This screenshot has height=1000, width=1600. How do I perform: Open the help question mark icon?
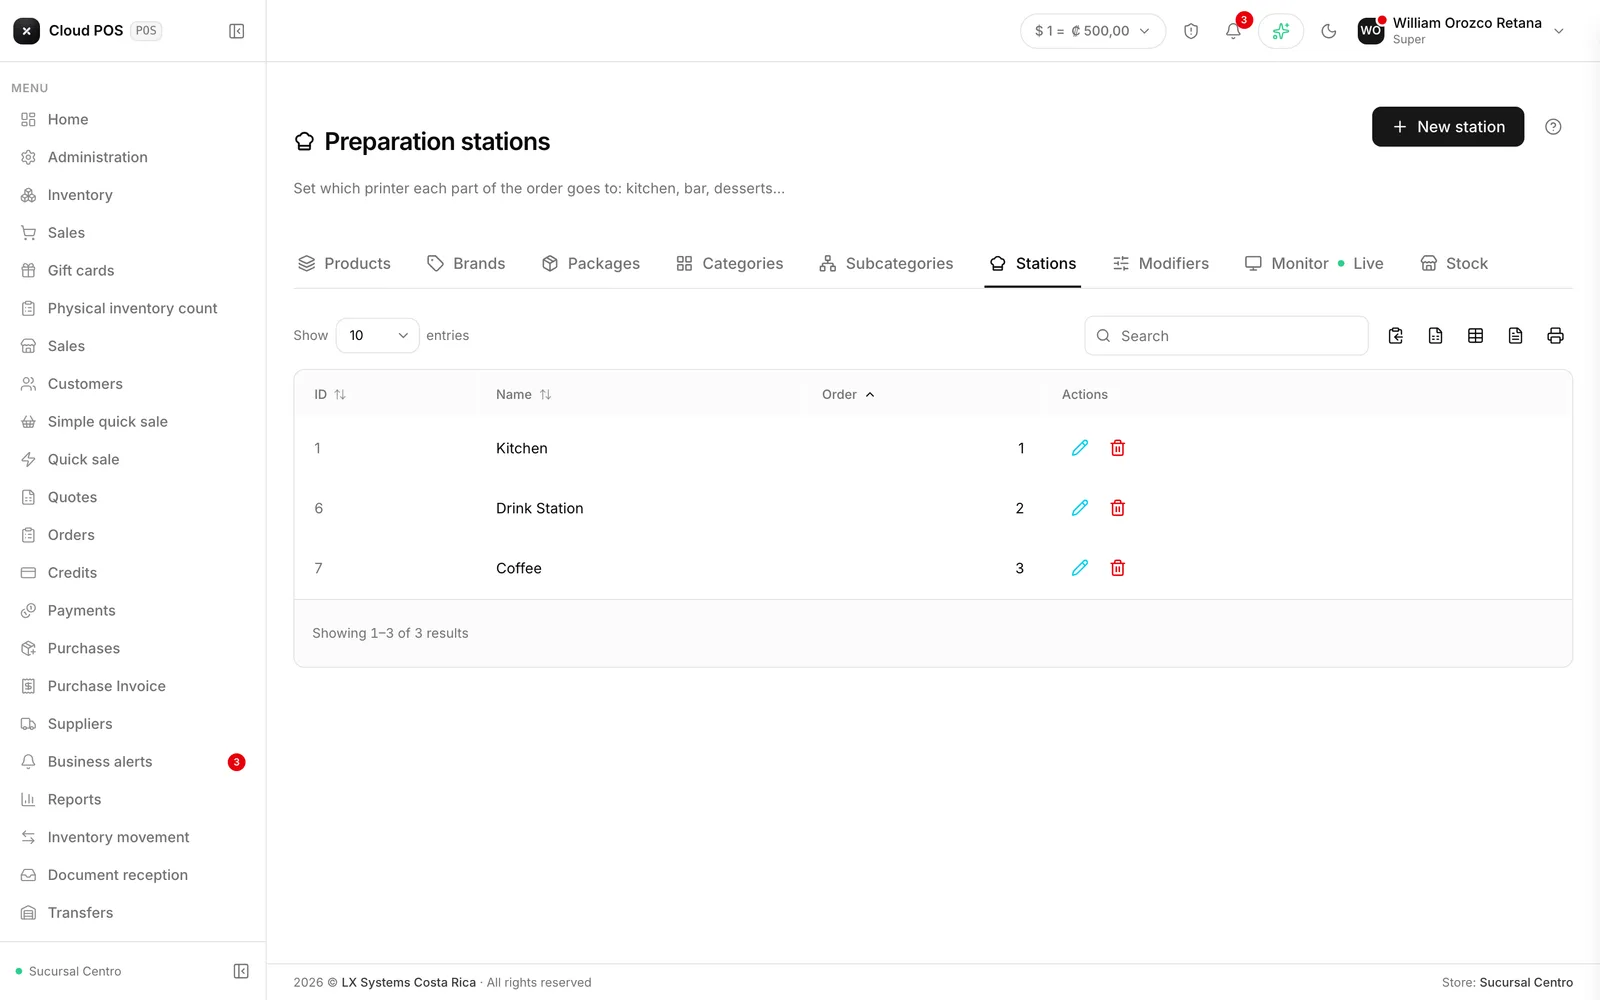(x=1553, y=127)
